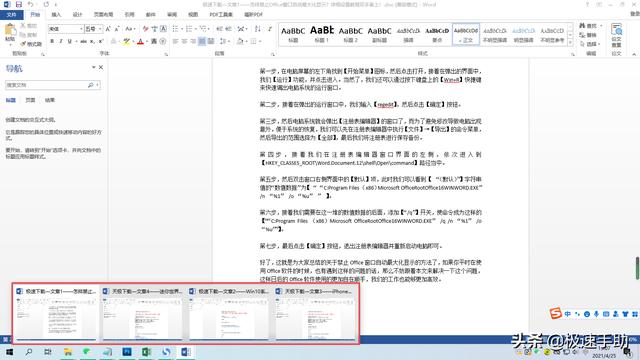Open the blue File tab
The image size is (640, 360).
click(x=11, y=15)
